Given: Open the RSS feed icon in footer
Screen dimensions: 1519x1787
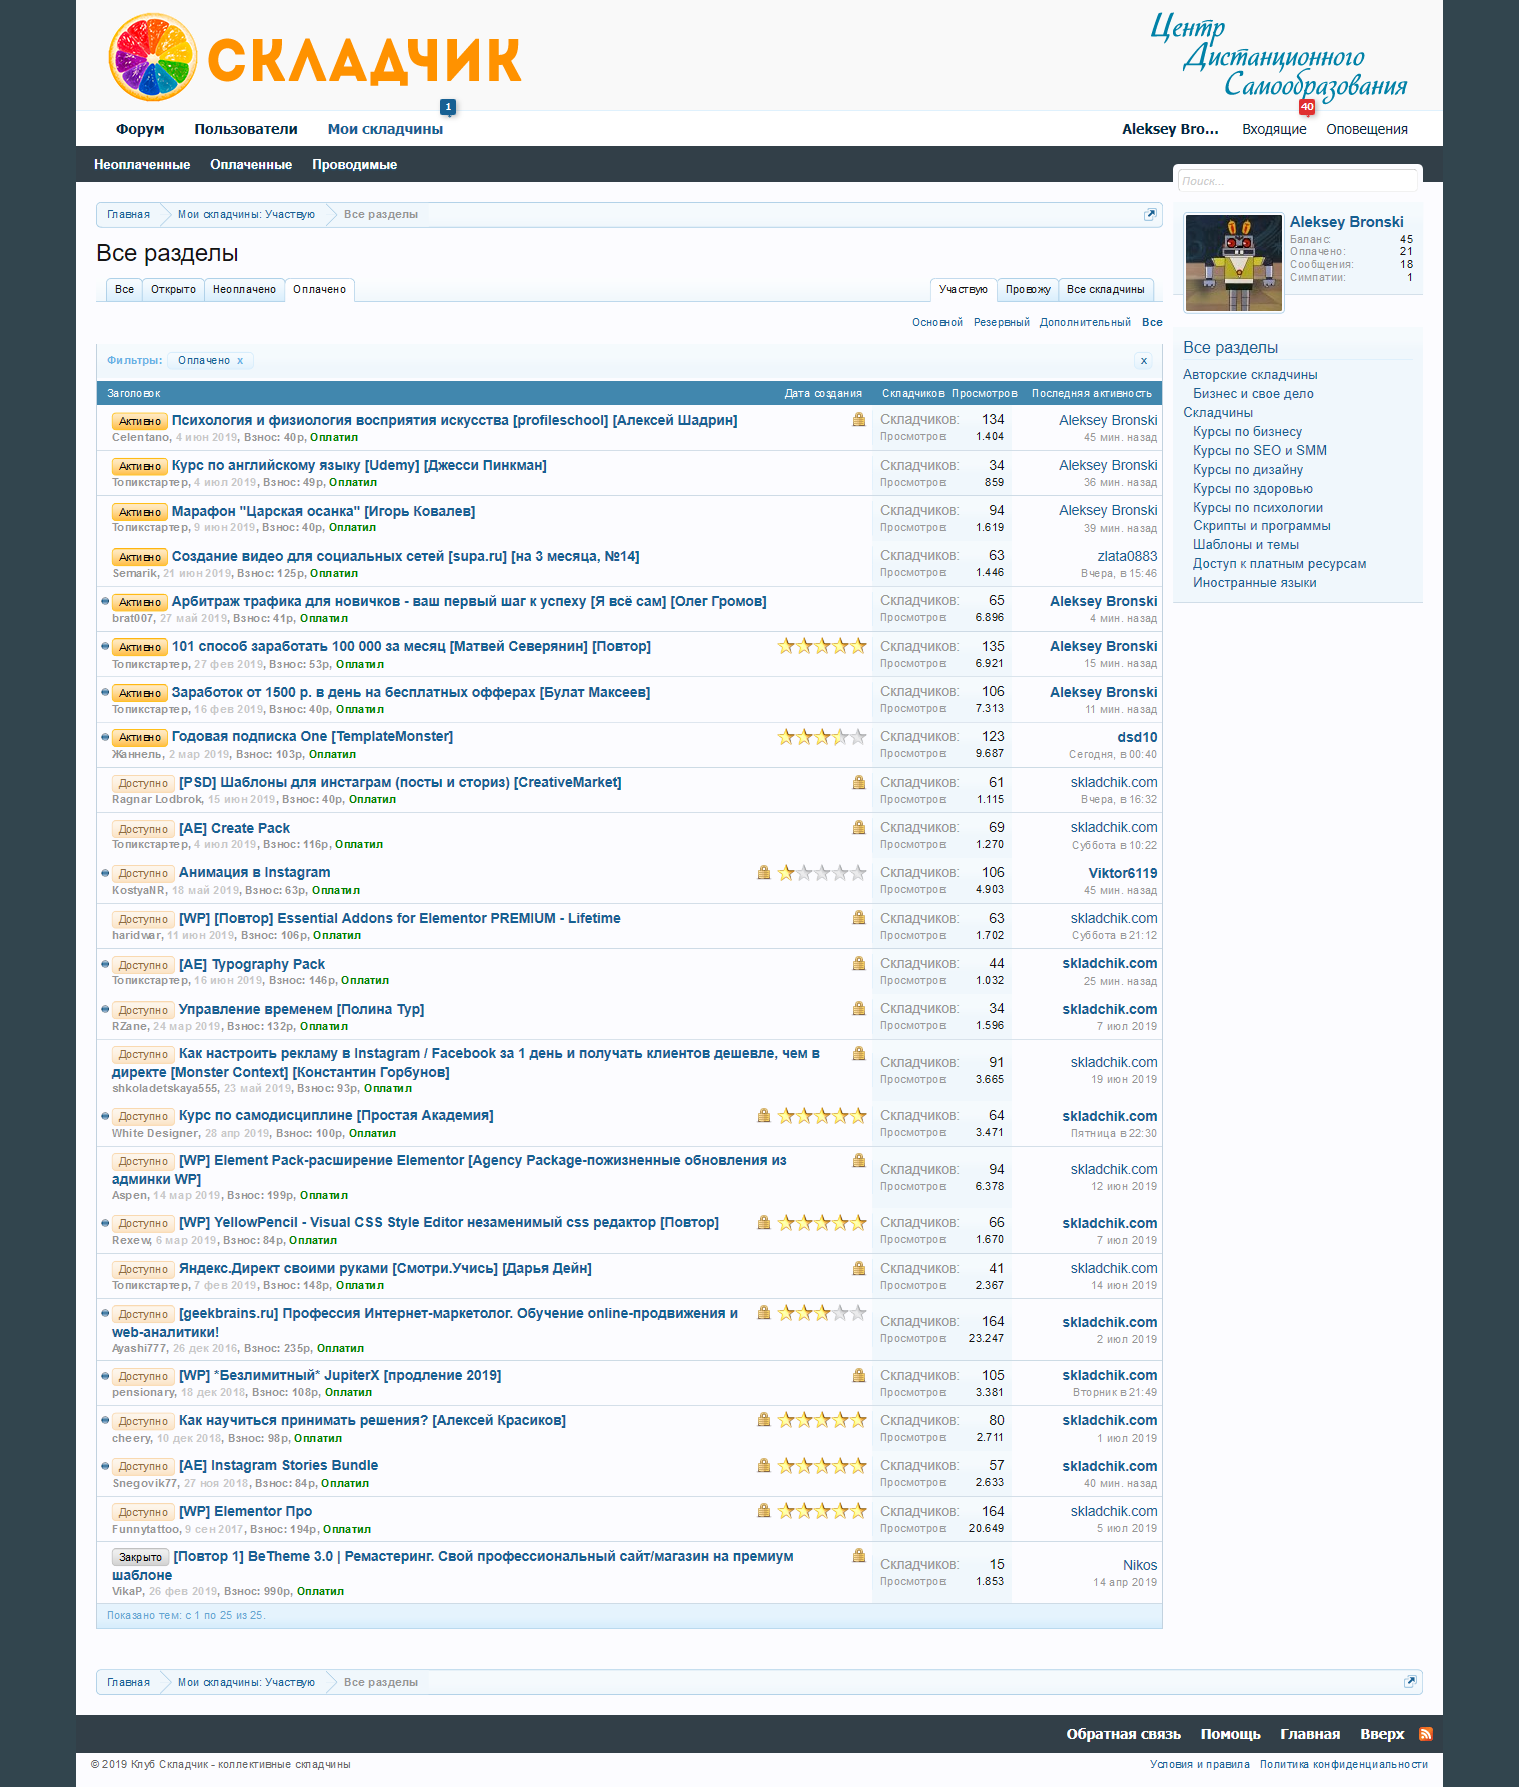Looking at the screenshot, I should pyautogui.click(x=1426, y=1734).
